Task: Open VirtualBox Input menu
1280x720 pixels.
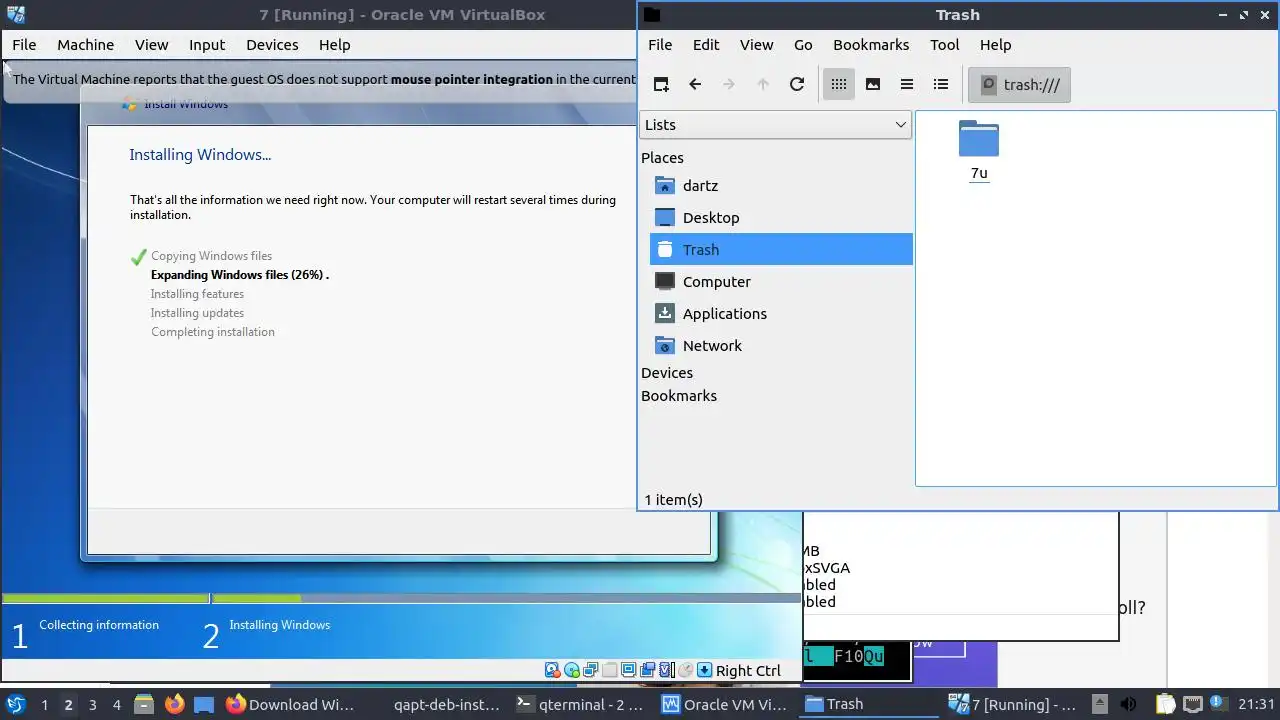Action: pyautogui.click(x=207, y=44)
